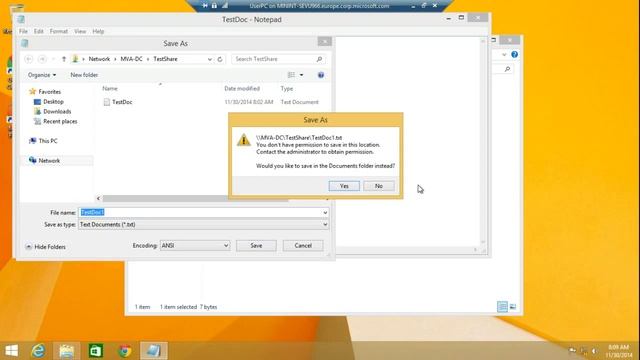640x360 pixels.
Task: Open the Encoding ANSI dropdown
Action: click(195, 246)
